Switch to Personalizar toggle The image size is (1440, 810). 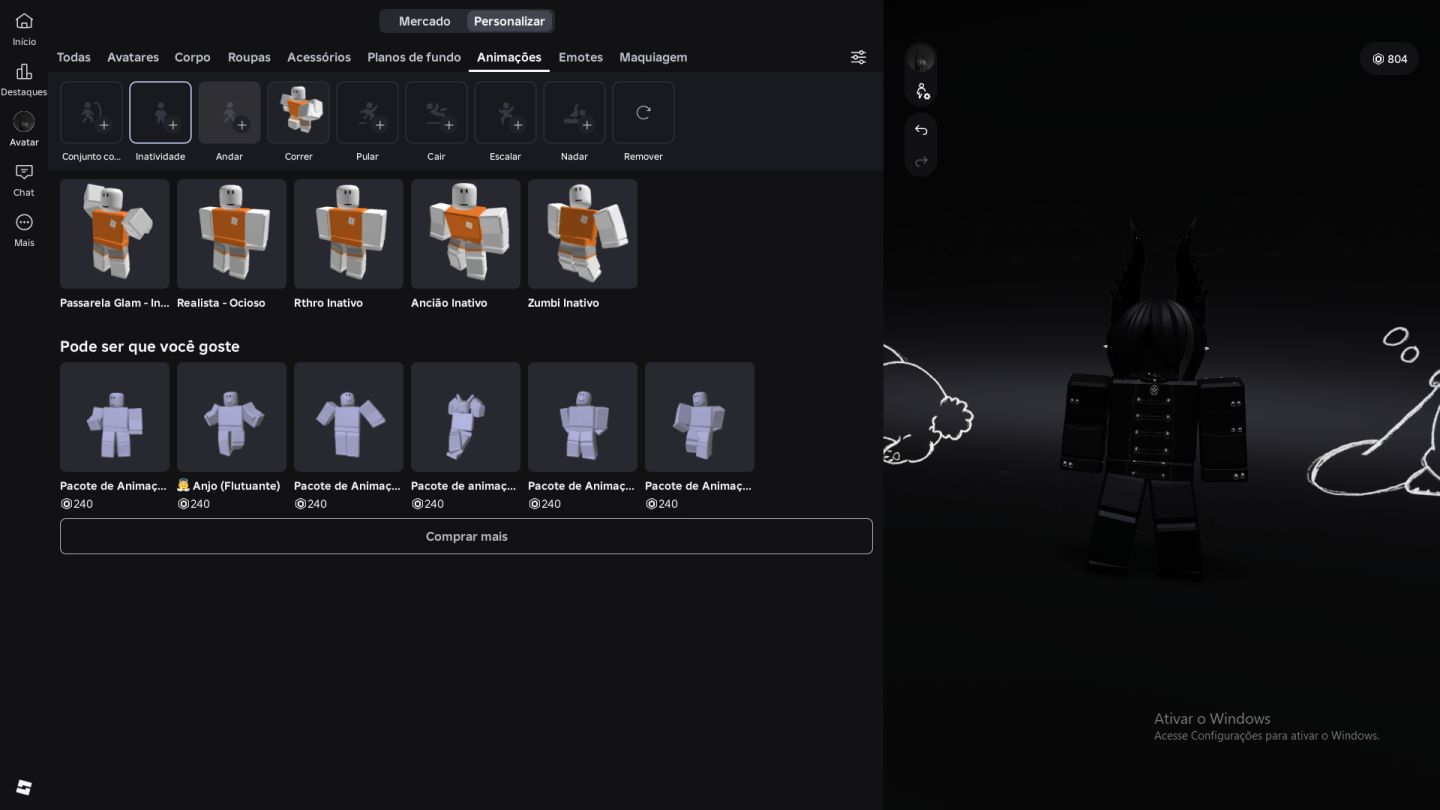[509, 21]
